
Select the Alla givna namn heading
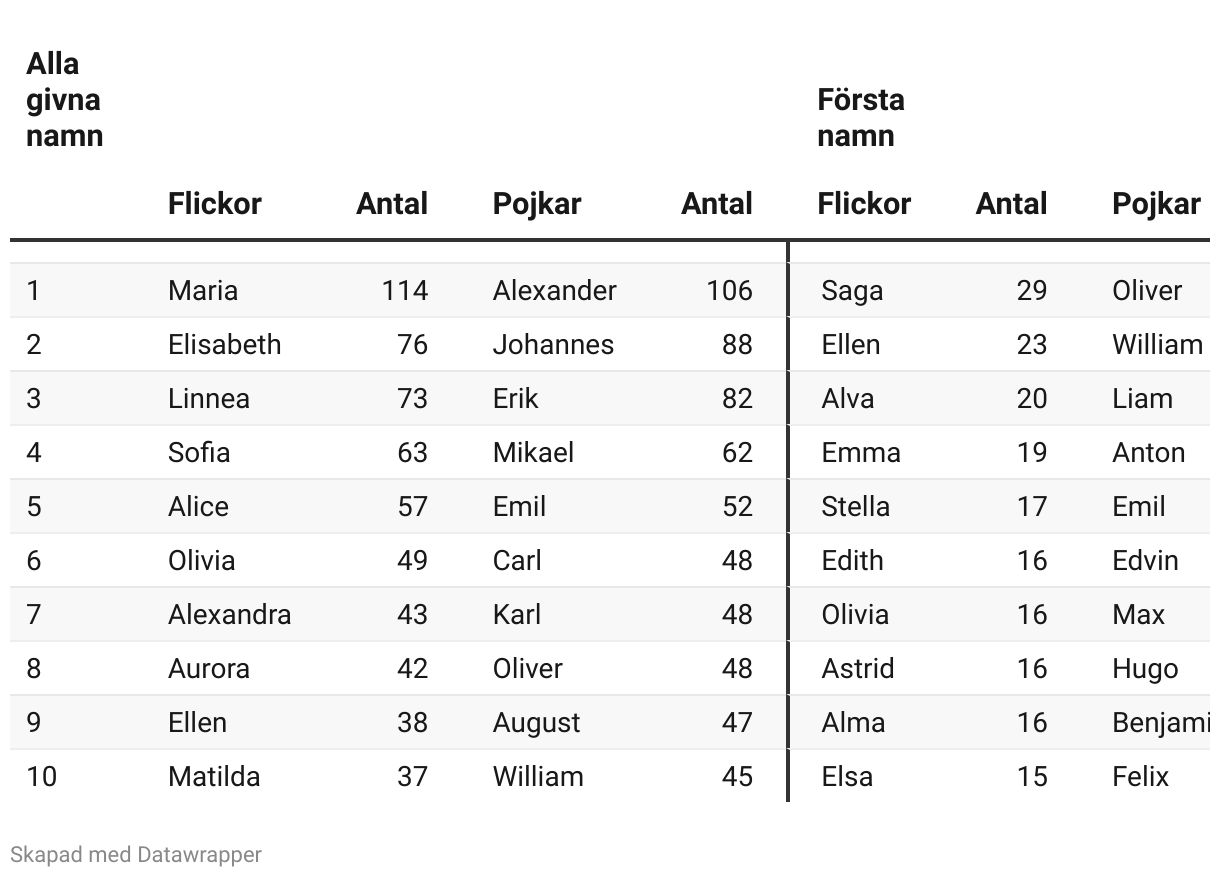tap(64, 100)
